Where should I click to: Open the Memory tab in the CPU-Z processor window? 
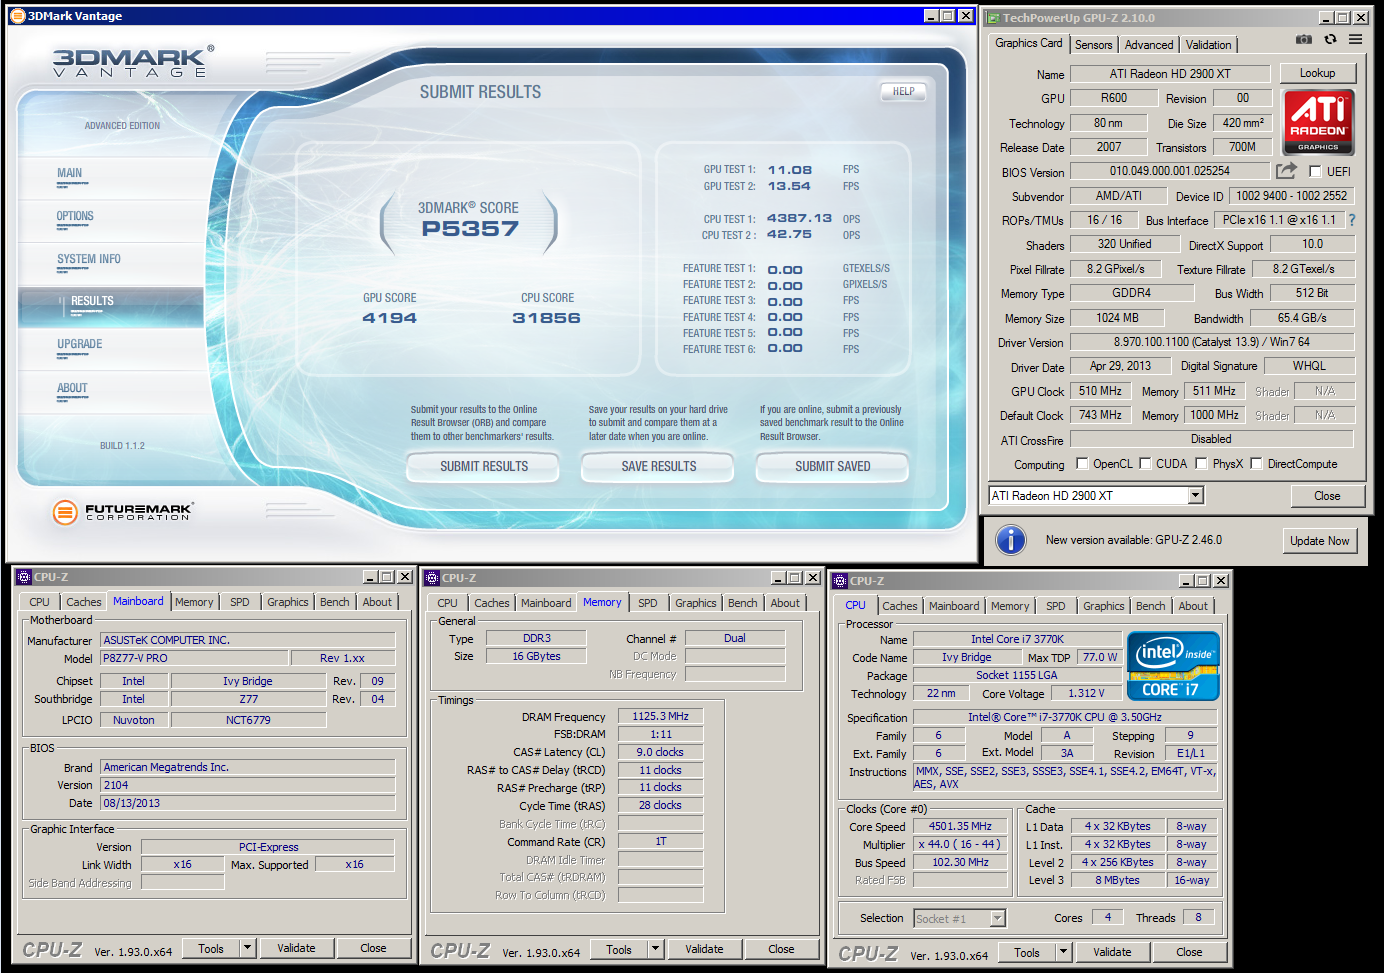(x=1010, y=606)
